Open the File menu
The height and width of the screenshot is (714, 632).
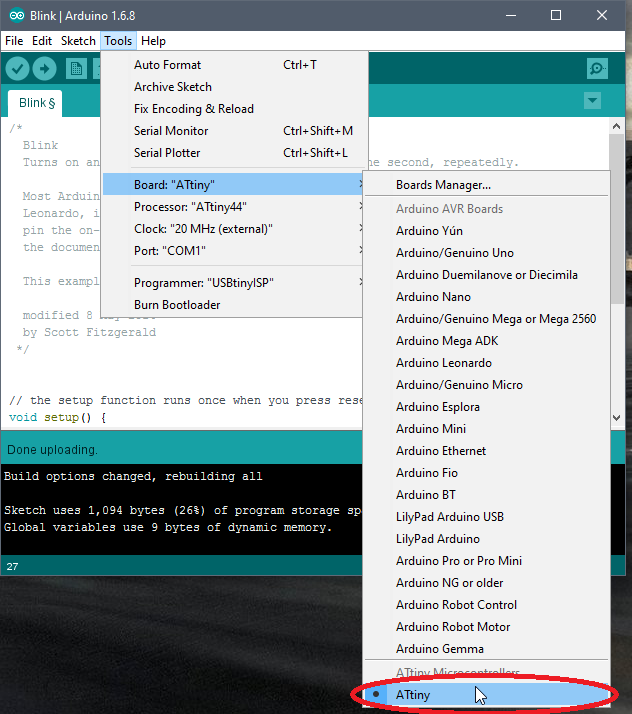(14, 41)
